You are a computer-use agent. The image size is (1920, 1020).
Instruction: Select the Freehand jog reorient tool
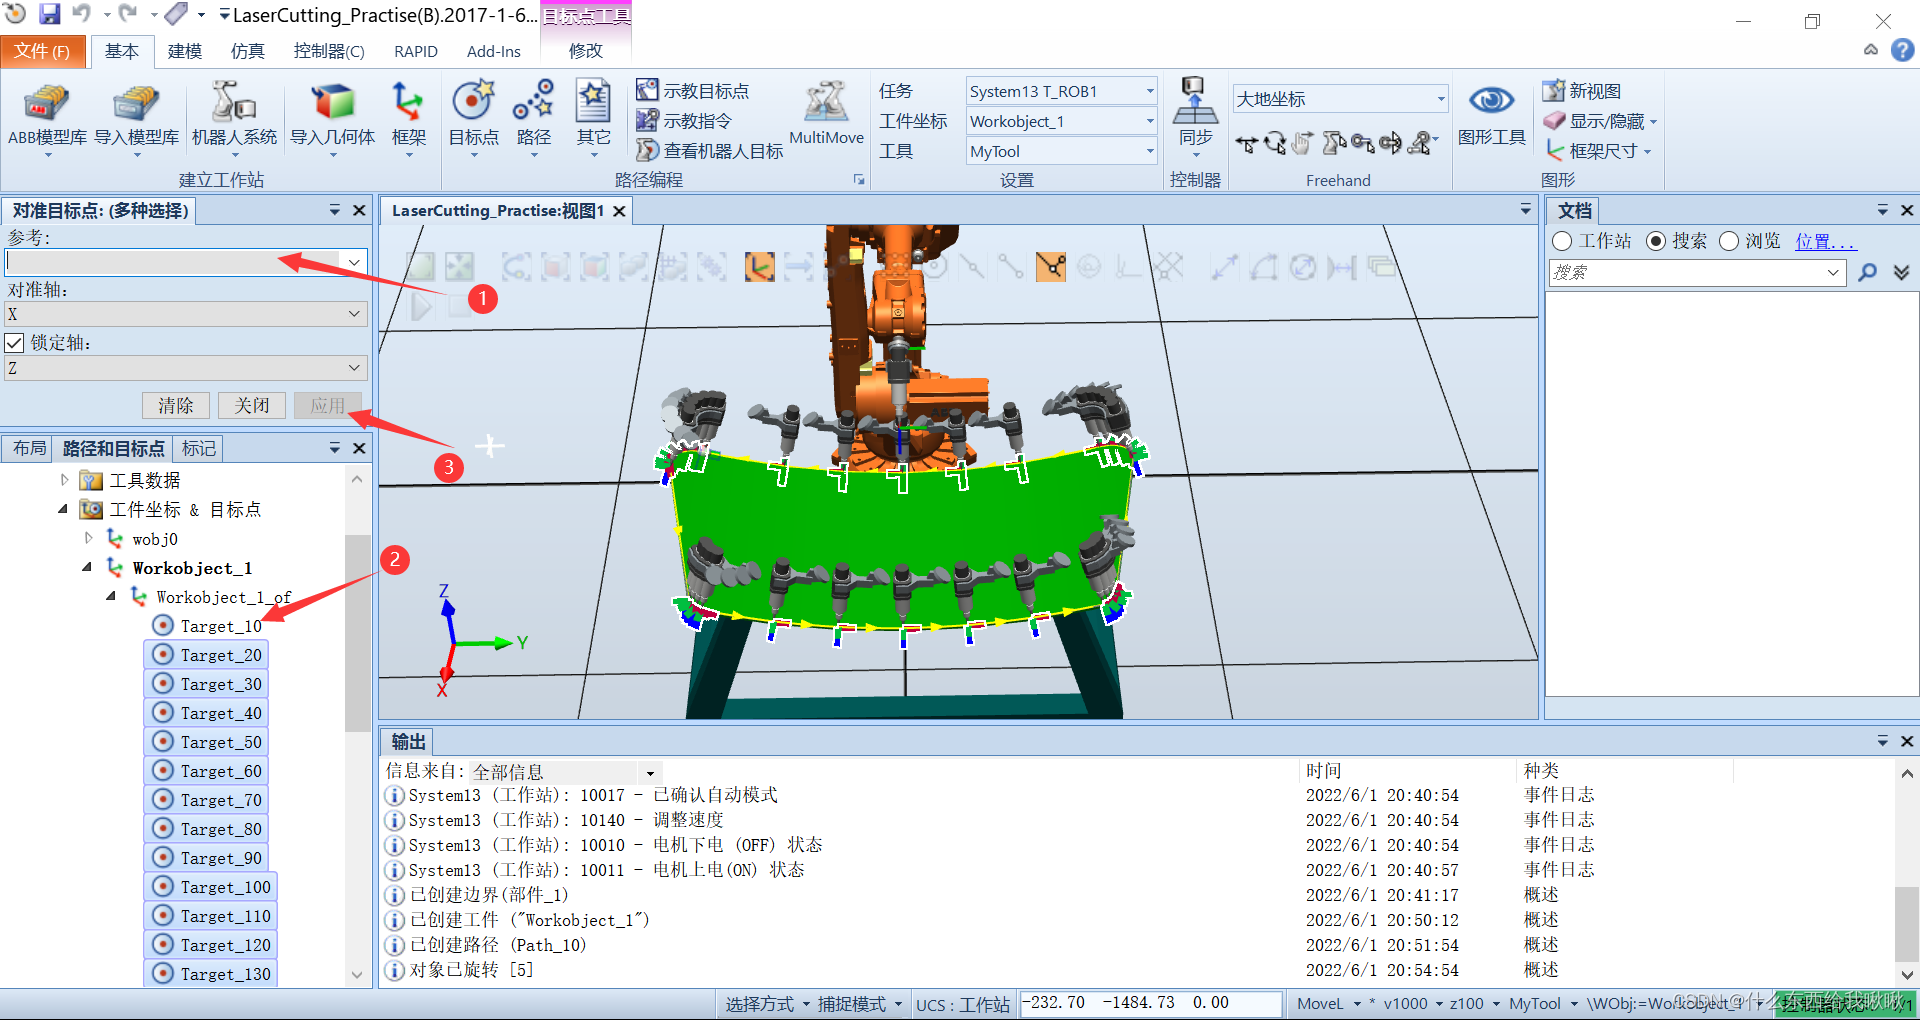1390,144
